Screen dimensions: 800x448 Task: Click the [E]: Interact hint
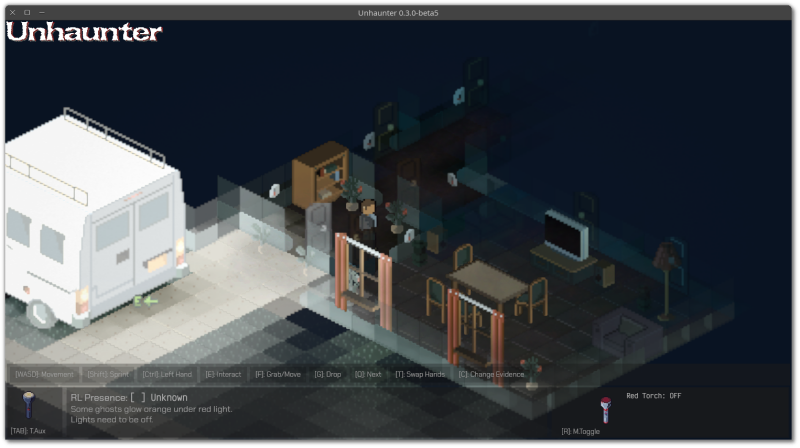[x=223, y=375]
